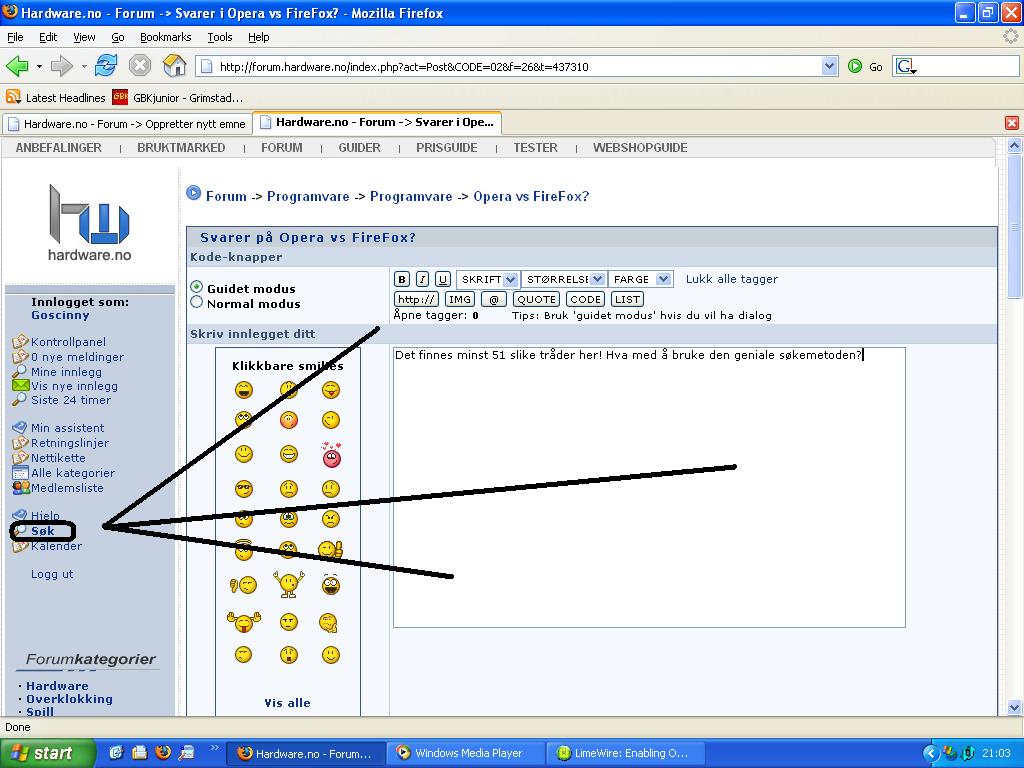Click the Forward navigation arrow
The height and width of the screenshot is (768, 1024).
tap(62, 66)
